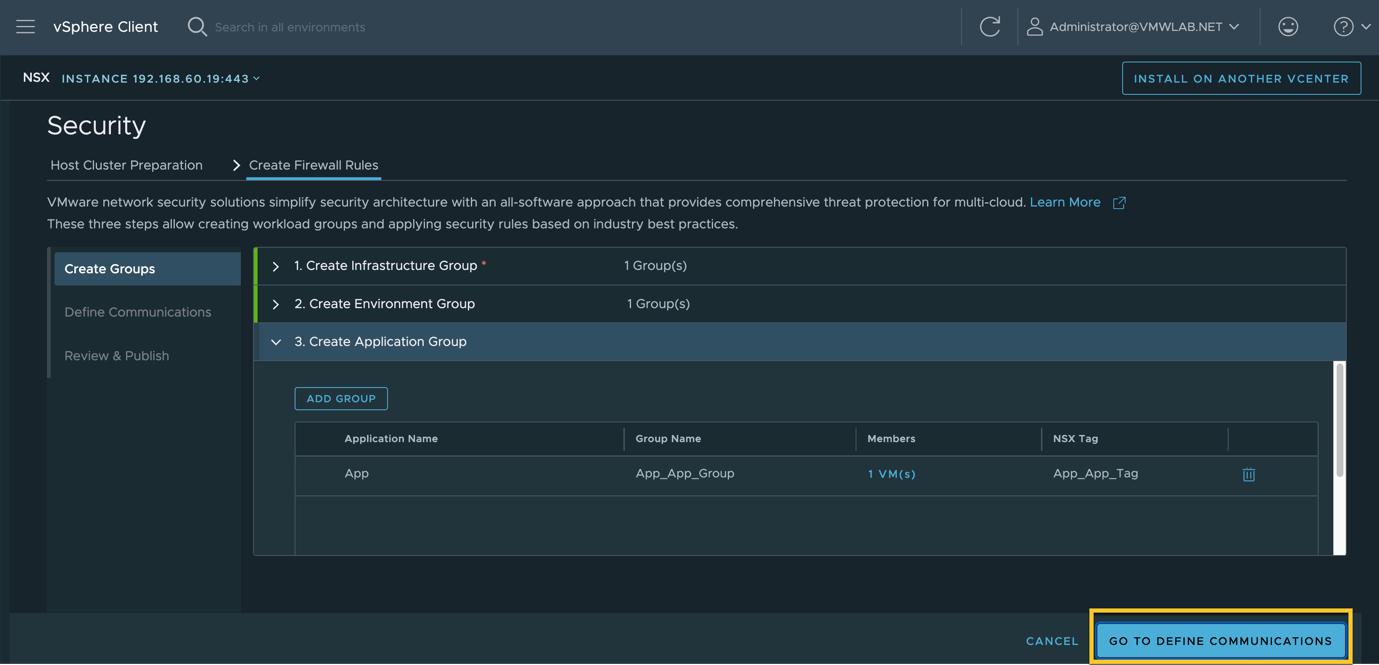This screenshot has width=1379, height=665.
Task: Delete the App_App_Group row with trash icon
Action: click(1249, 475)
